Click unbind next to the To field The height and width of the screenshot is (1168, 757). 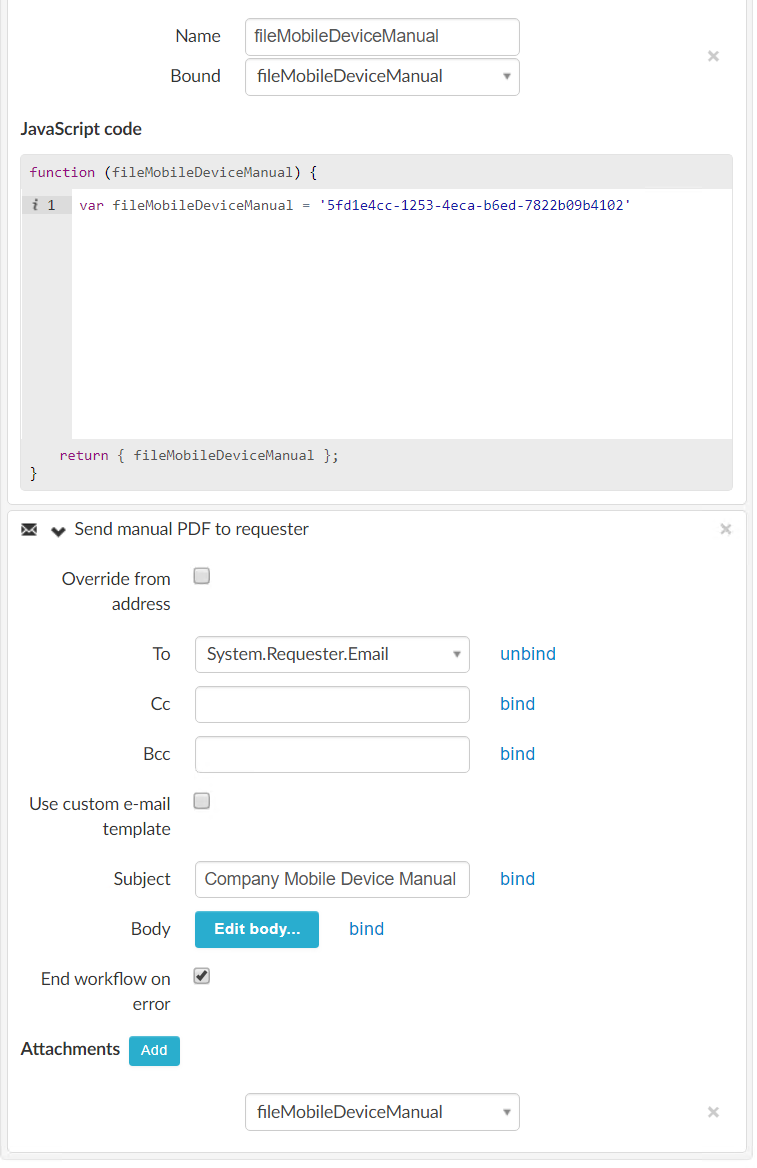[x=527, y=654]
